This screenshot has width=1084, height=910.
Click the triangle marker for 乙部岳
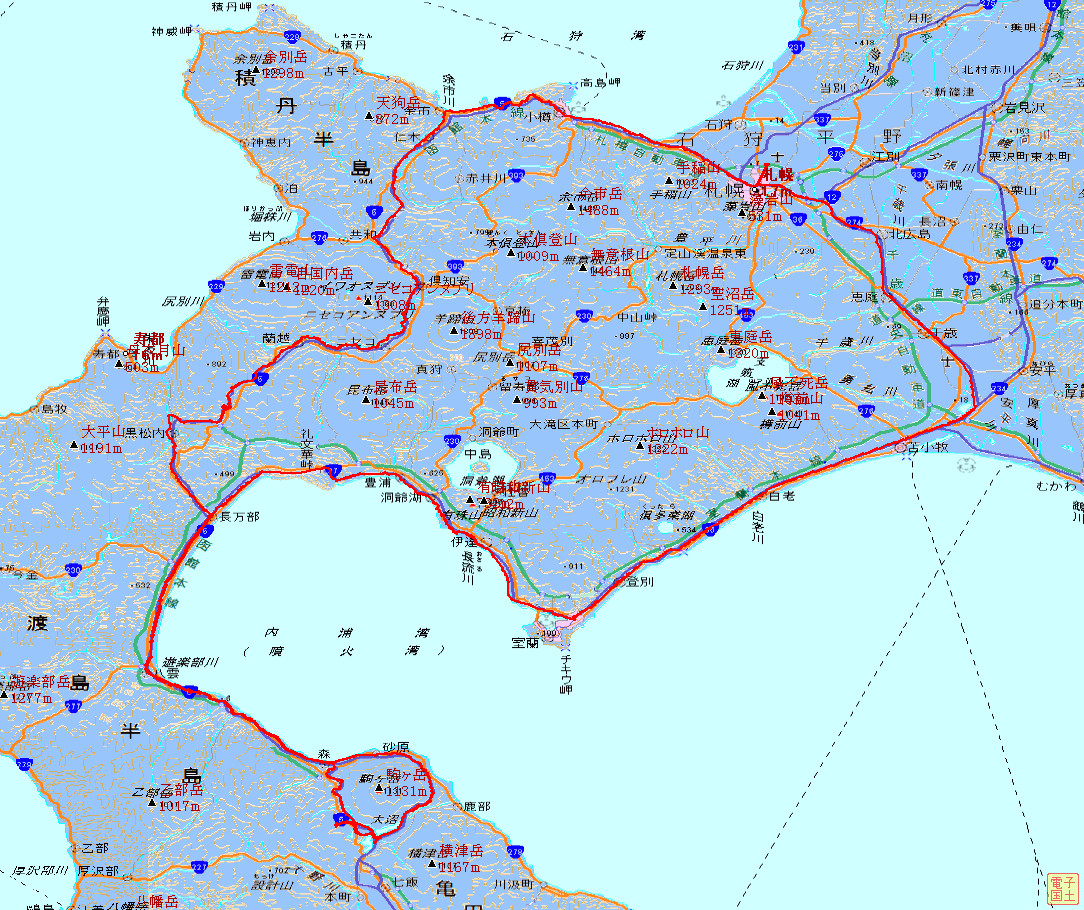[152, 802]
